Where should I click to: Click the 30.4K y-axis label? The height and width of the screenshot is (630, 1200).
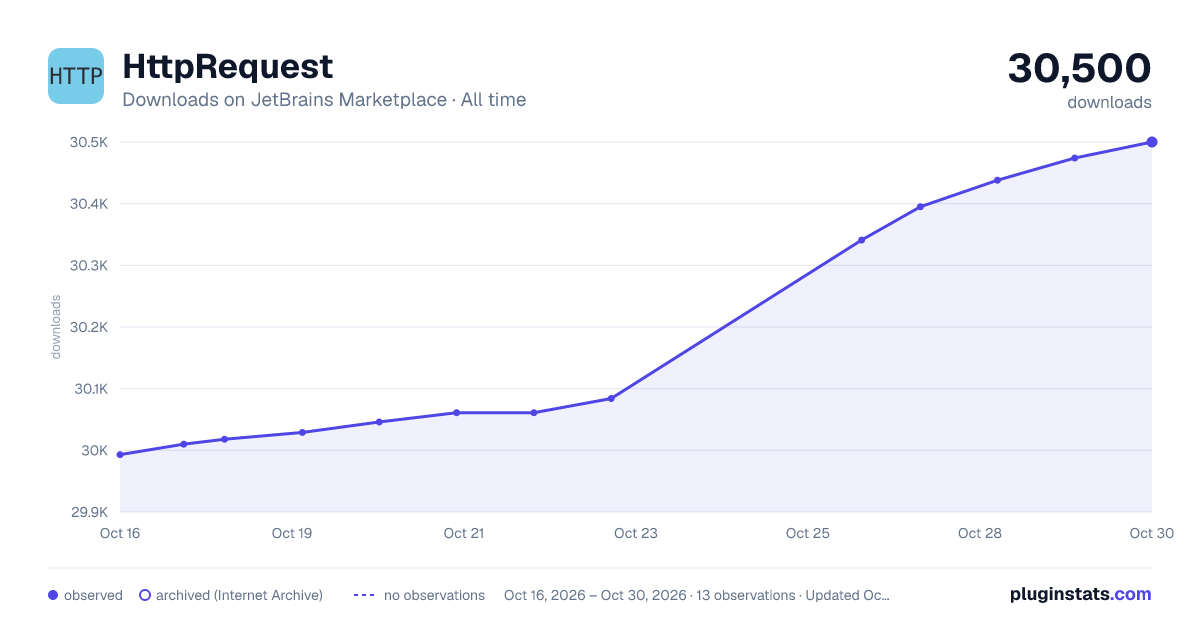89,204
